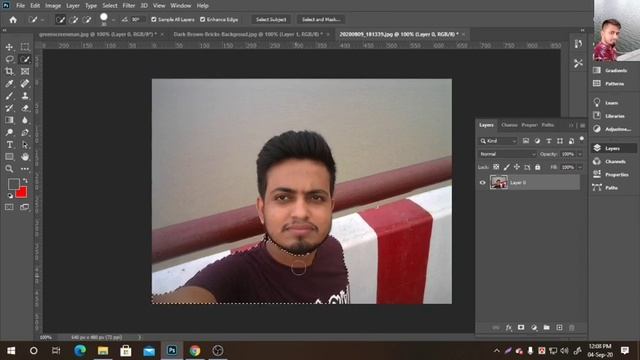Viewport: 640px width, 360px height.
Task: Select the Hand tool
Action: pos(25,157)
